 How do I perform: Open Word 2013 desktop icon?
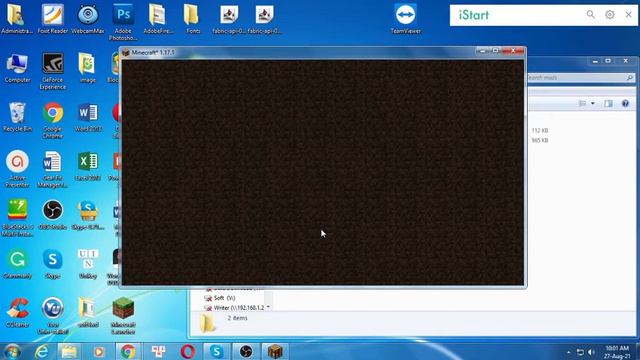[87, 117]
